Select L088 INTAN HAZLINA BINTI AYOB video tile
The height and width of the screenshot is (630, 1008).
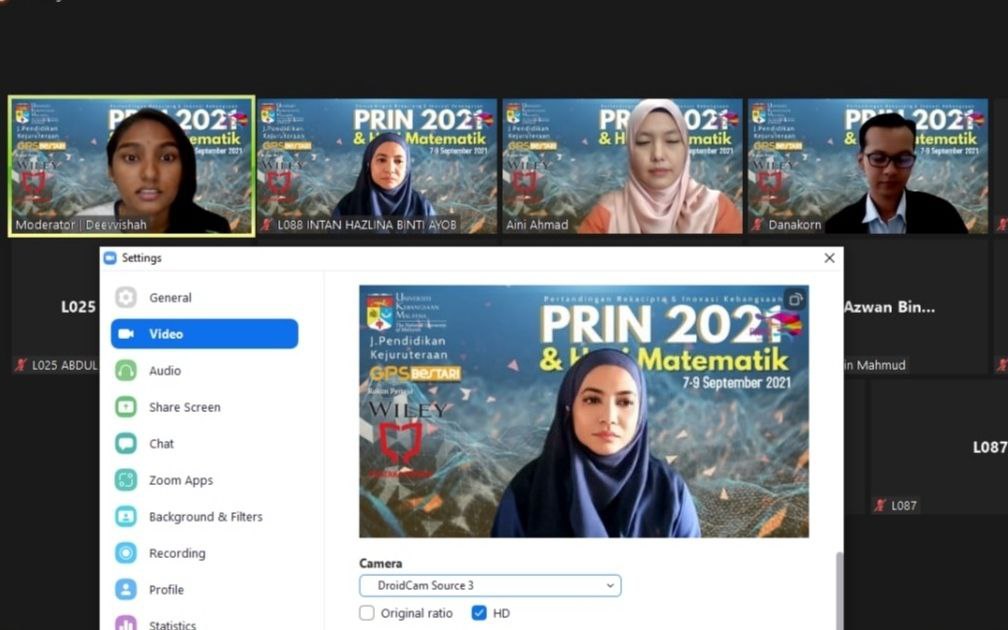tap(377, 166)
